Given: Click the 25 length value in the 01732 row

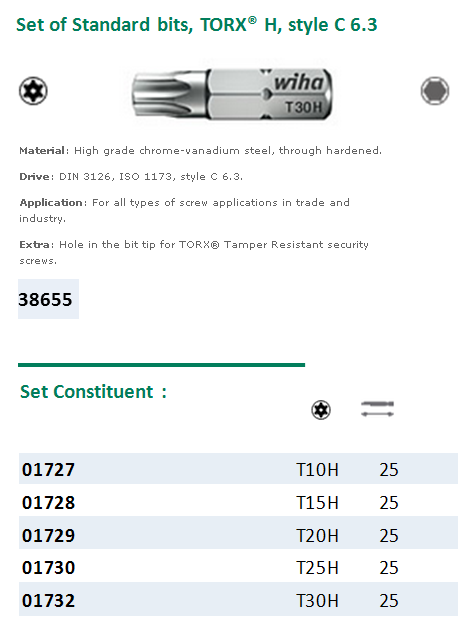Looking at the screenshot, I should (389, 601).
